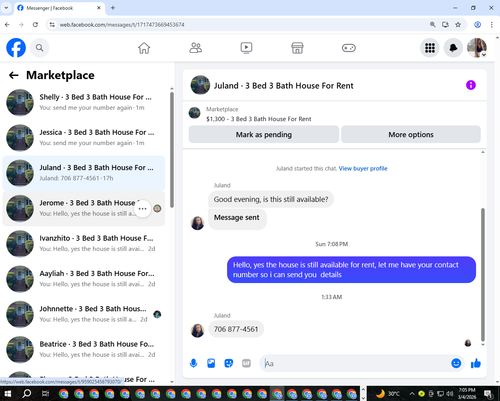Click the browser address bar URL
The height and width of the screenshot is (401, 500).
122,25
